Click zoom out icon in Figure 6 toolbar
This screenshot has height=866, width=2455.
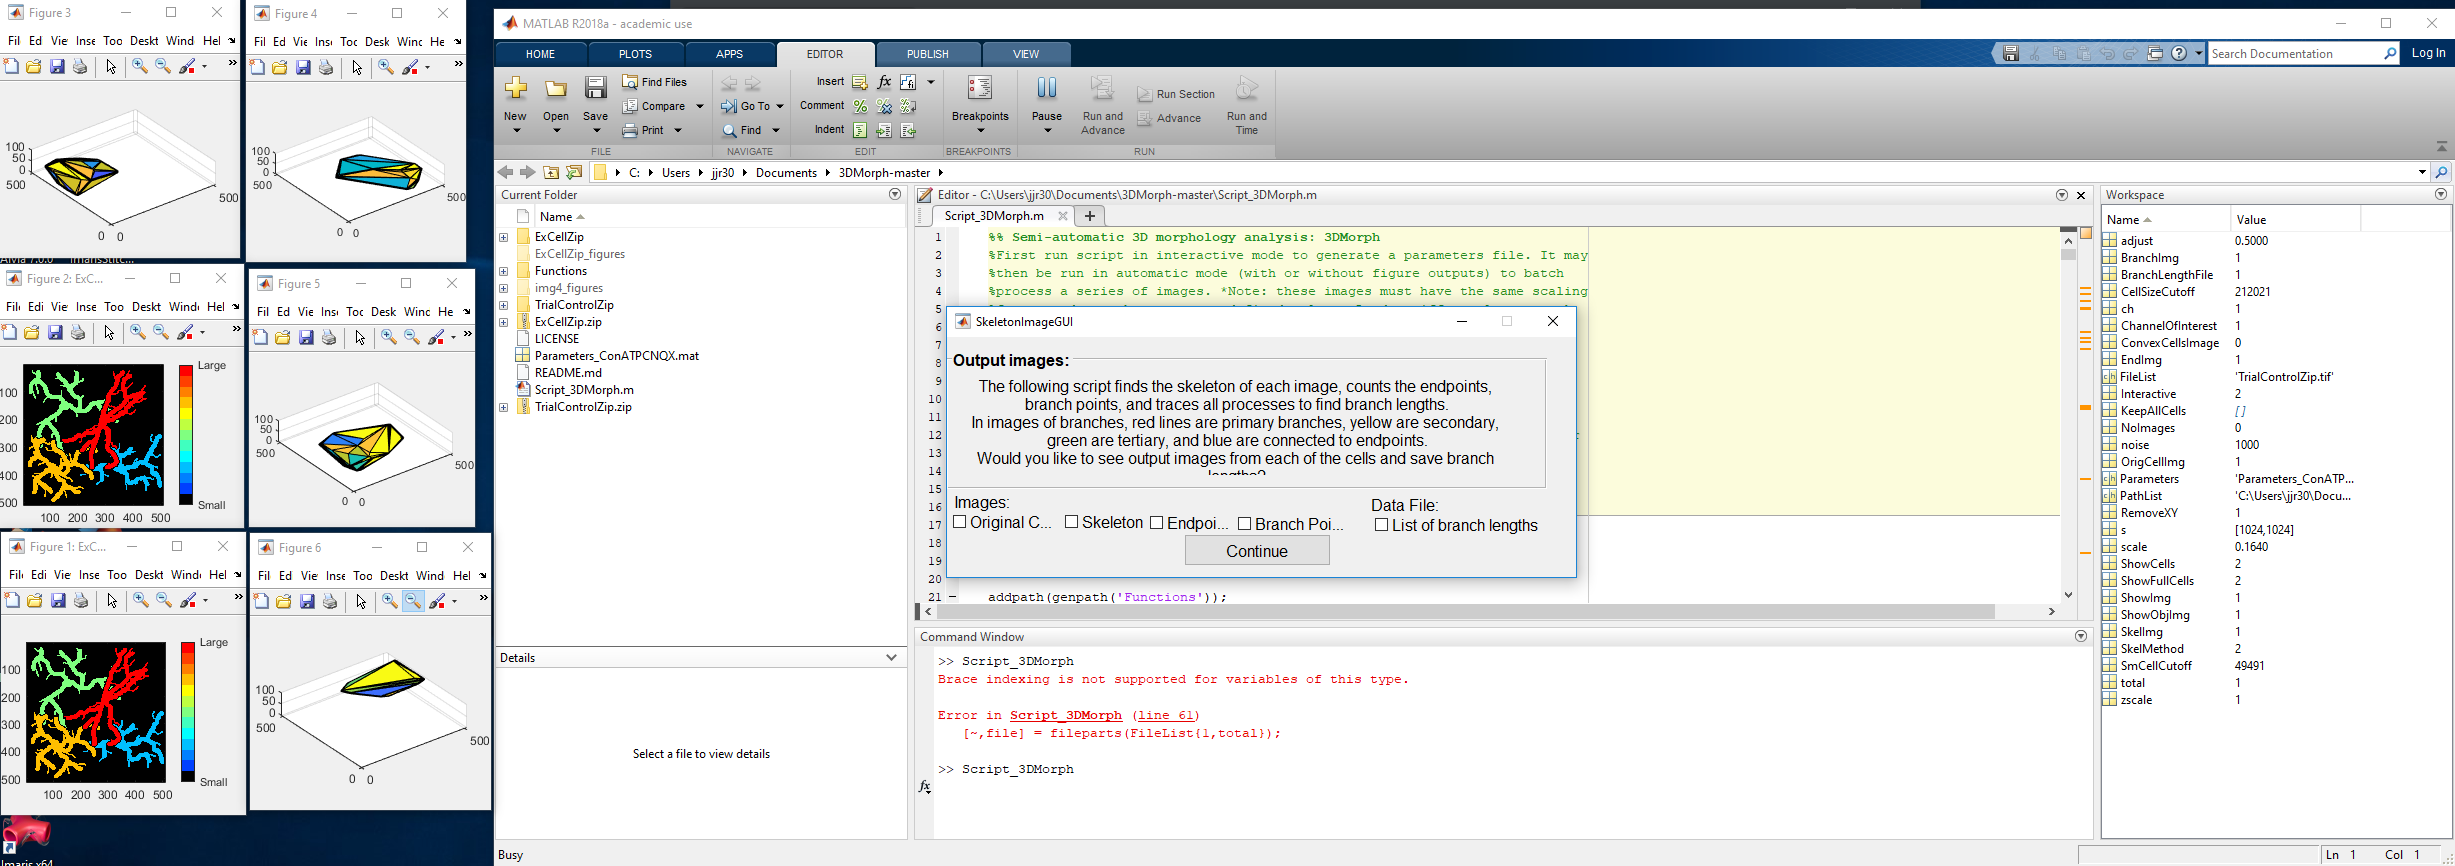[x=412, y=601]
